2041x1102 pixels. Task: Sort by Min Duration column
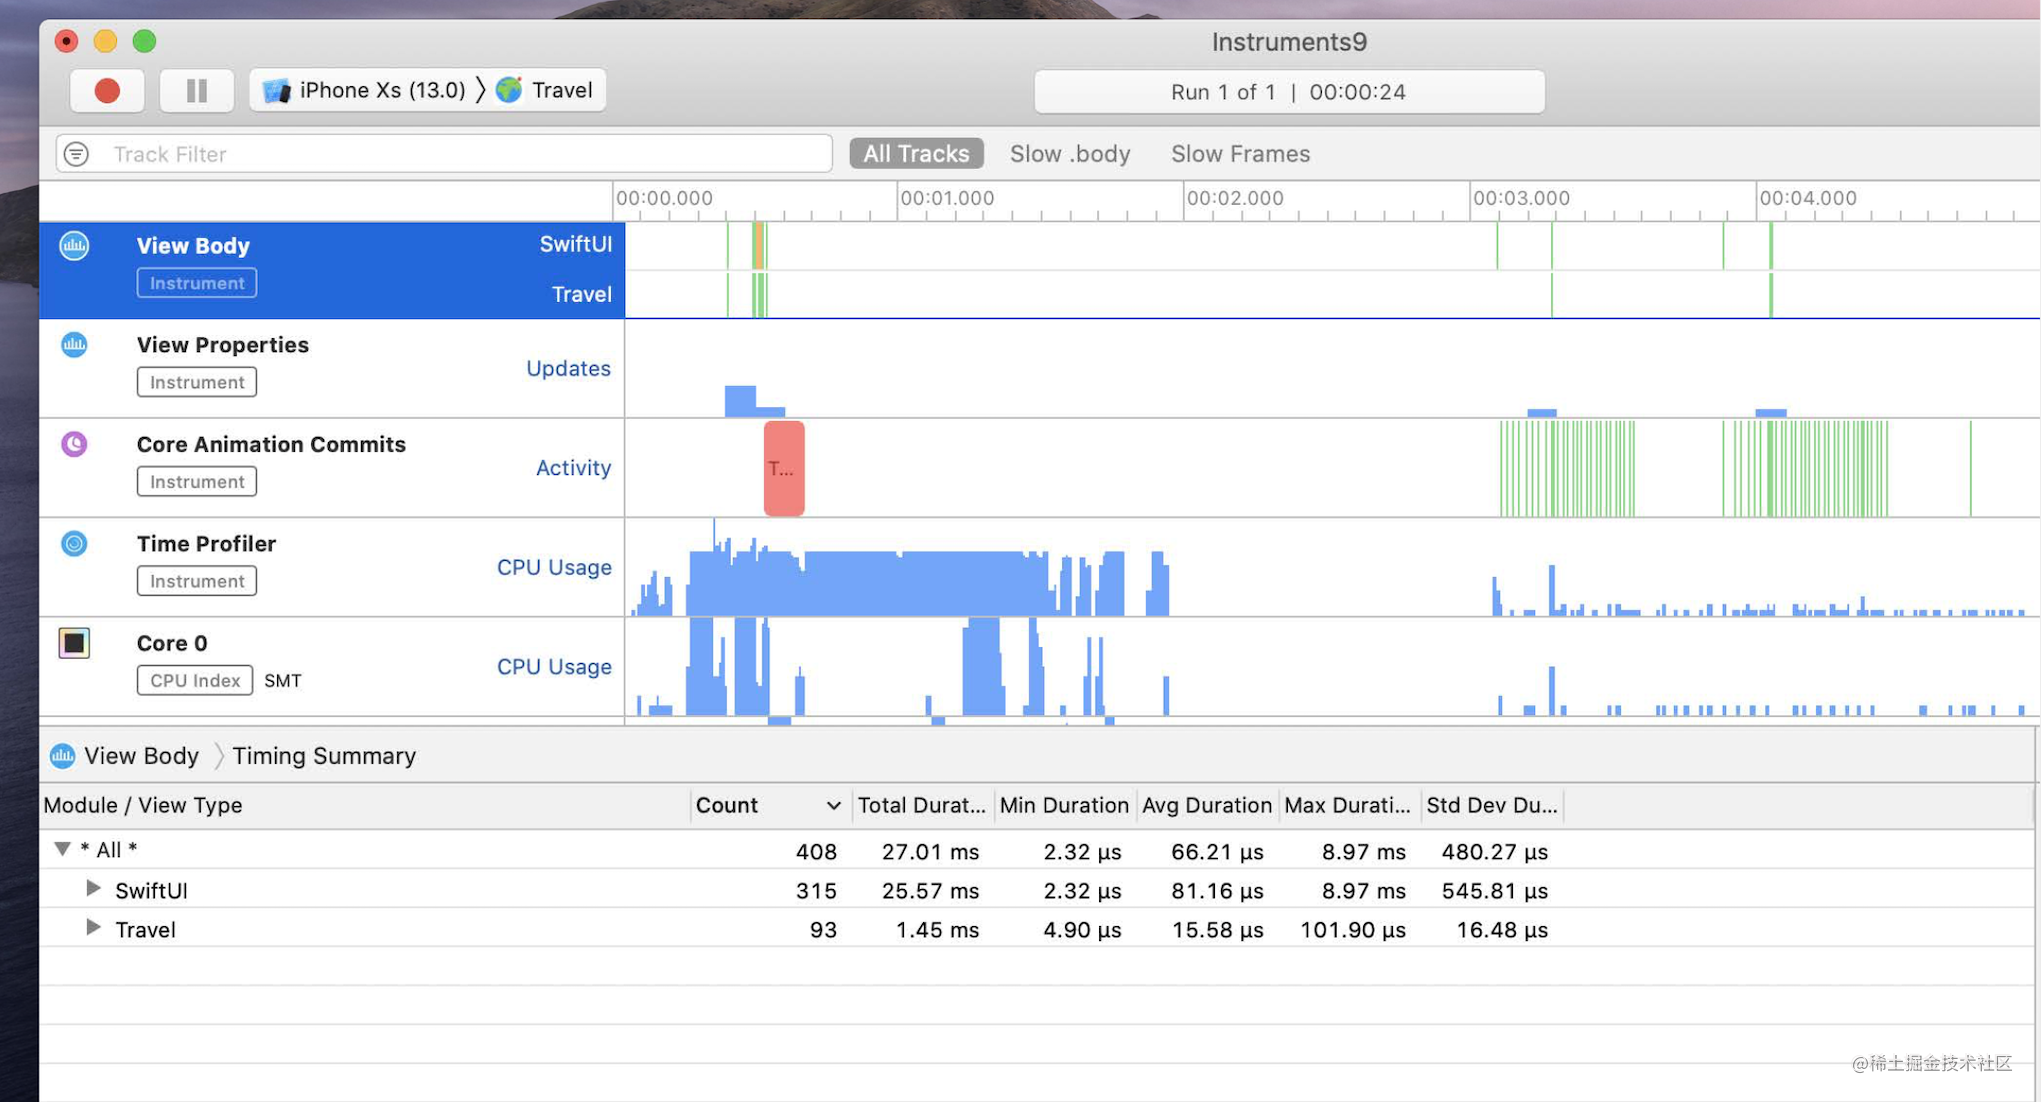1064,805
